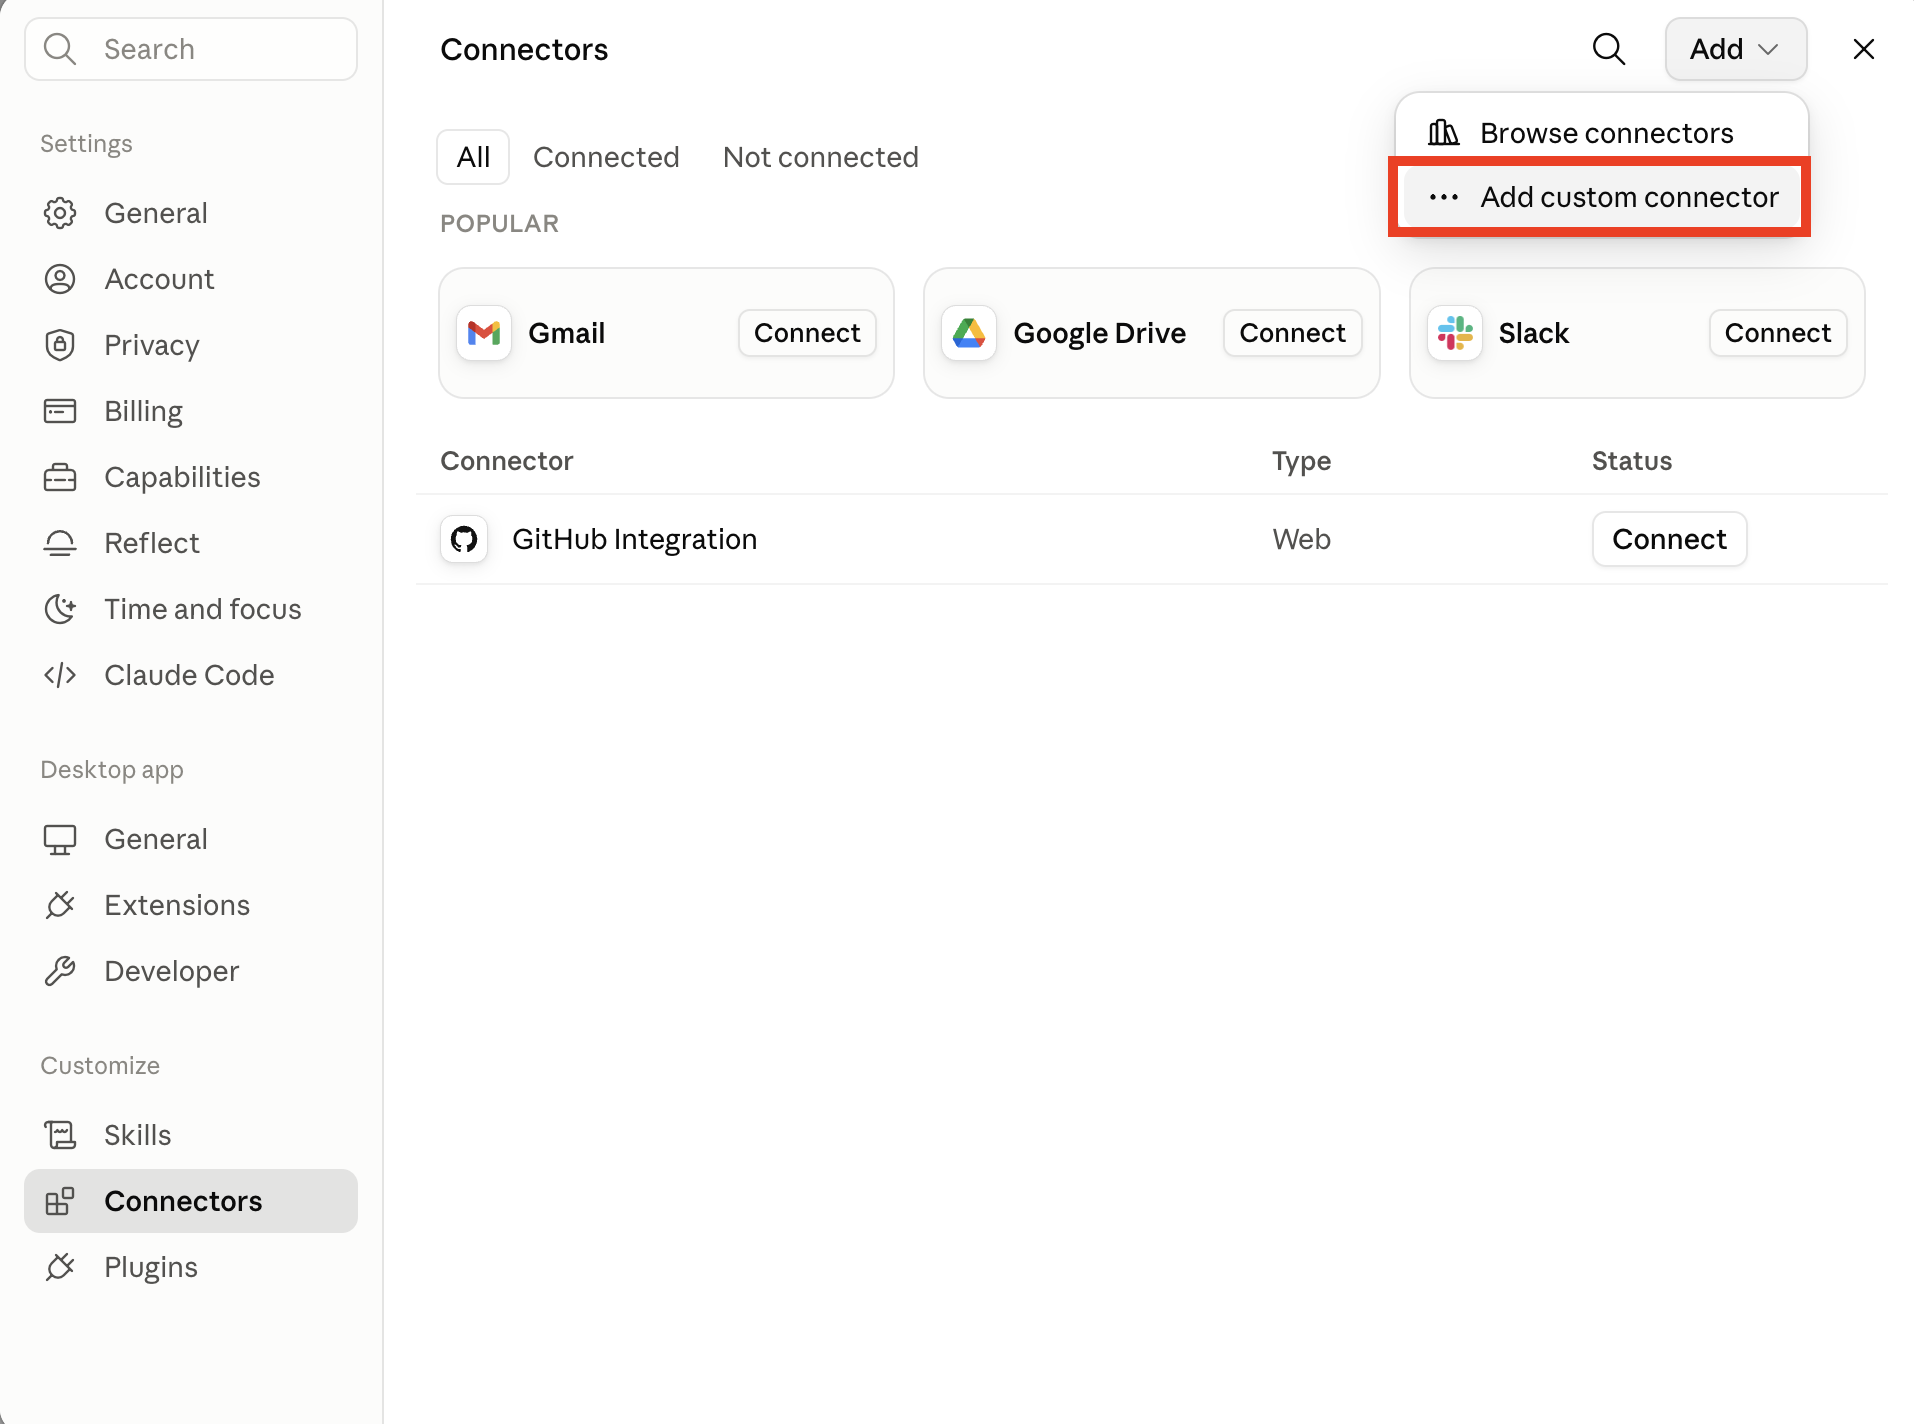Open Plugins under Customize
Viewport: 1914px width, 1424px height.
(191, 1267)
